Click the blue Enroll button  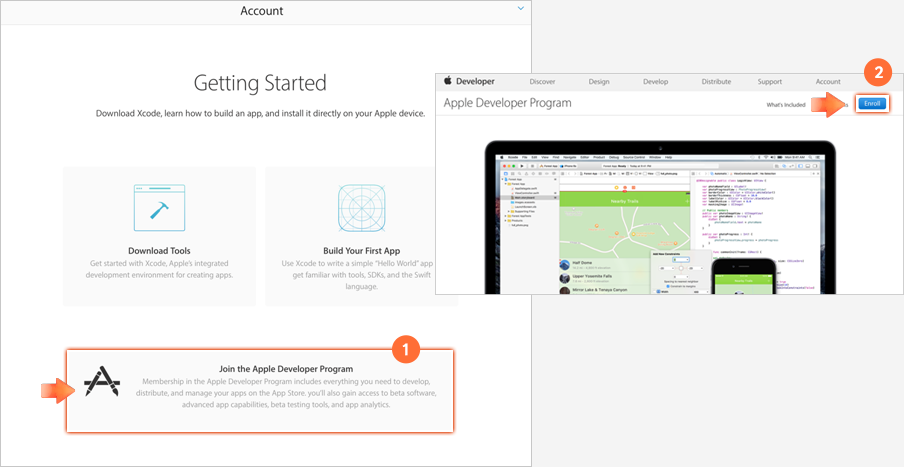pyautogui.click(x=872, y=104)
